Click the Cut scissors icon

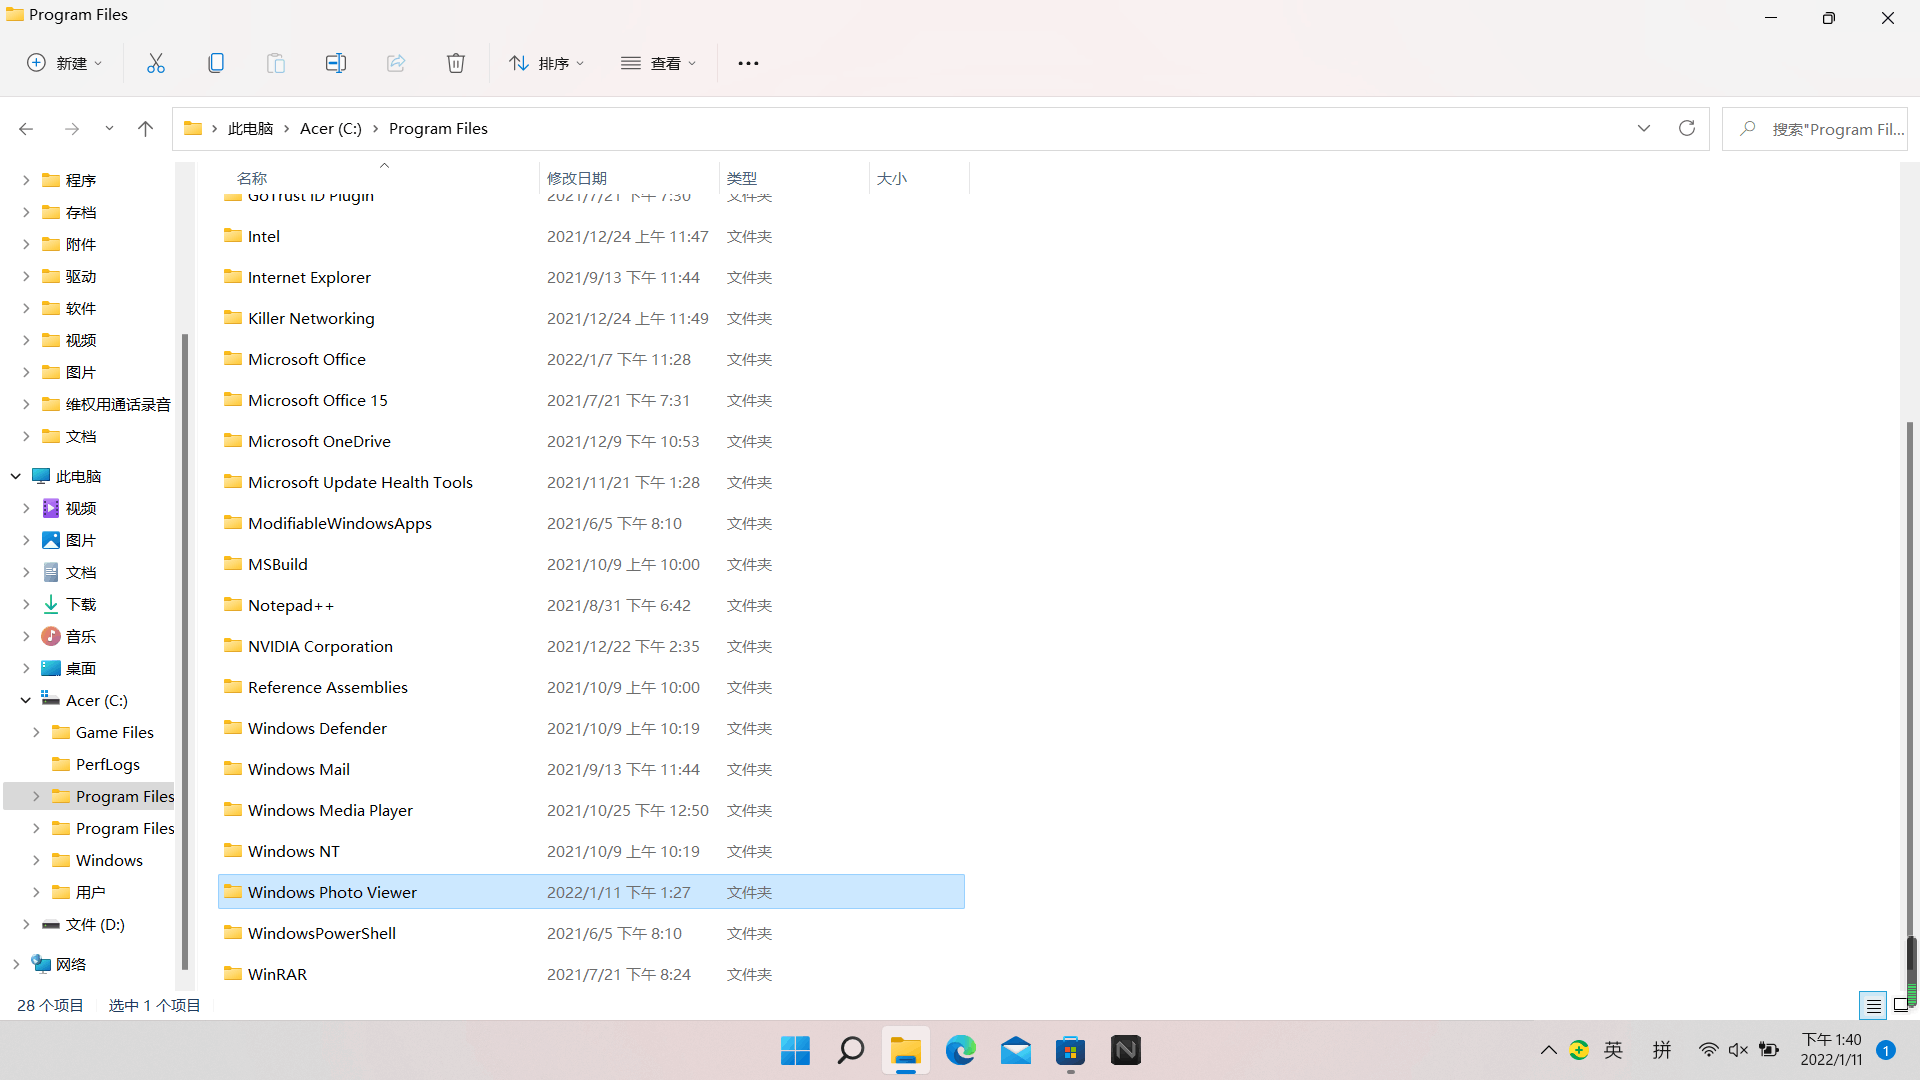point(156,63)
